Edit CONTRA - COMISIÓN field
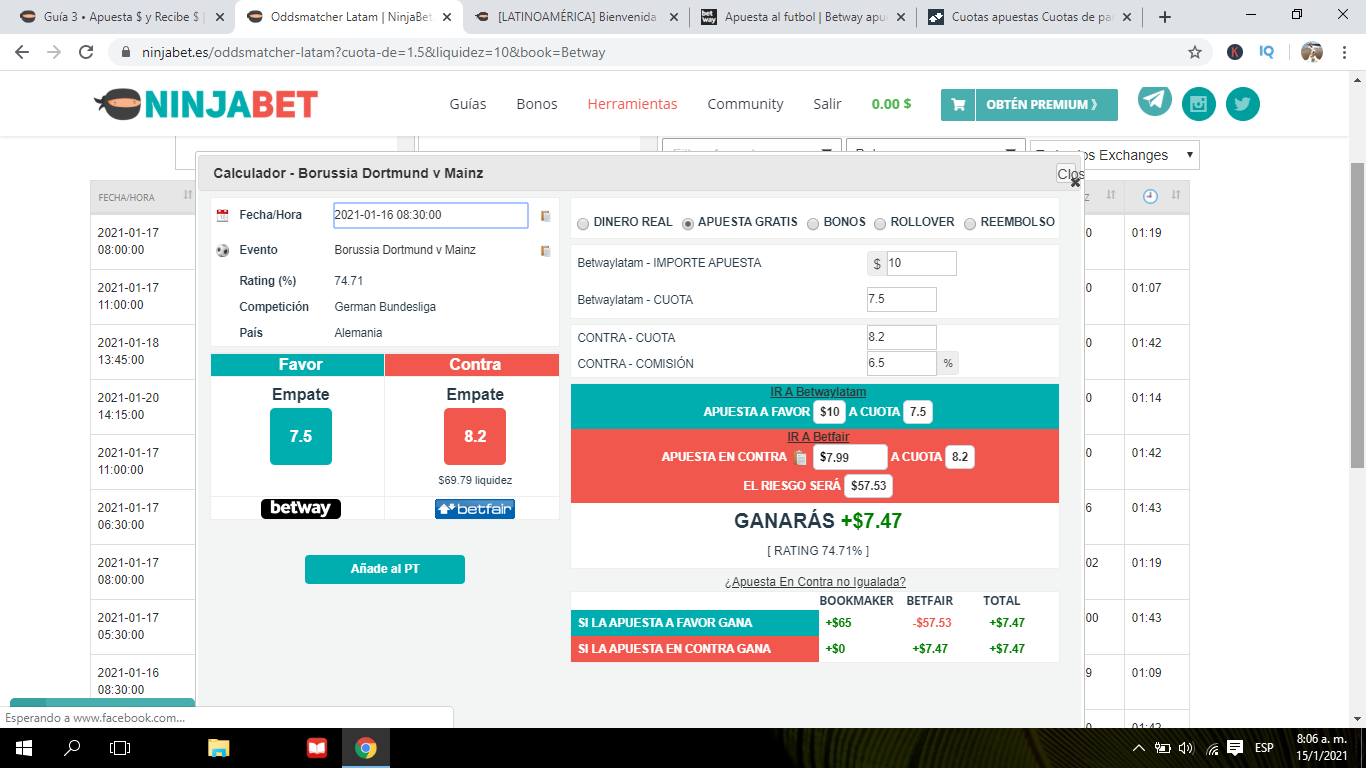The width and height of the screenshot is (1366, 768). [902, 363]
